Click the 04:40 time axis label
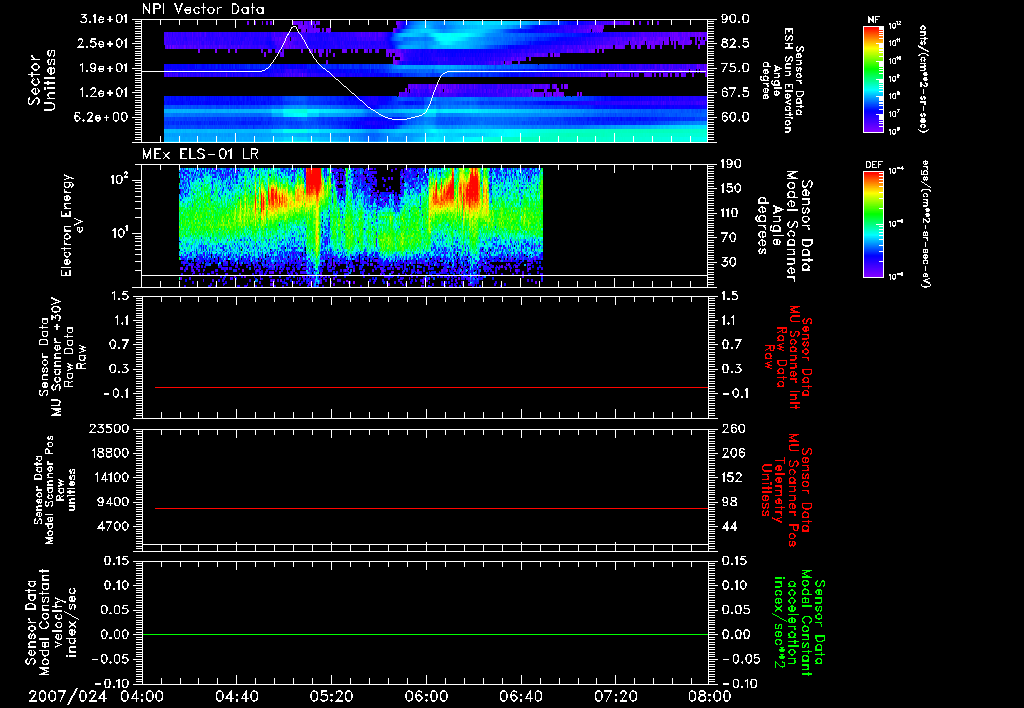 (236, 696)
